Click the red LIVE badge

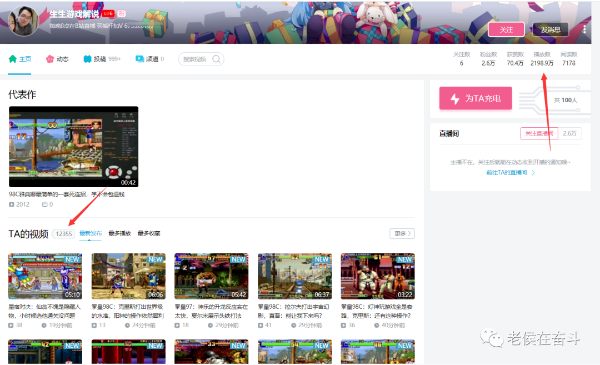pyautogui.click(x=108, y=13)
